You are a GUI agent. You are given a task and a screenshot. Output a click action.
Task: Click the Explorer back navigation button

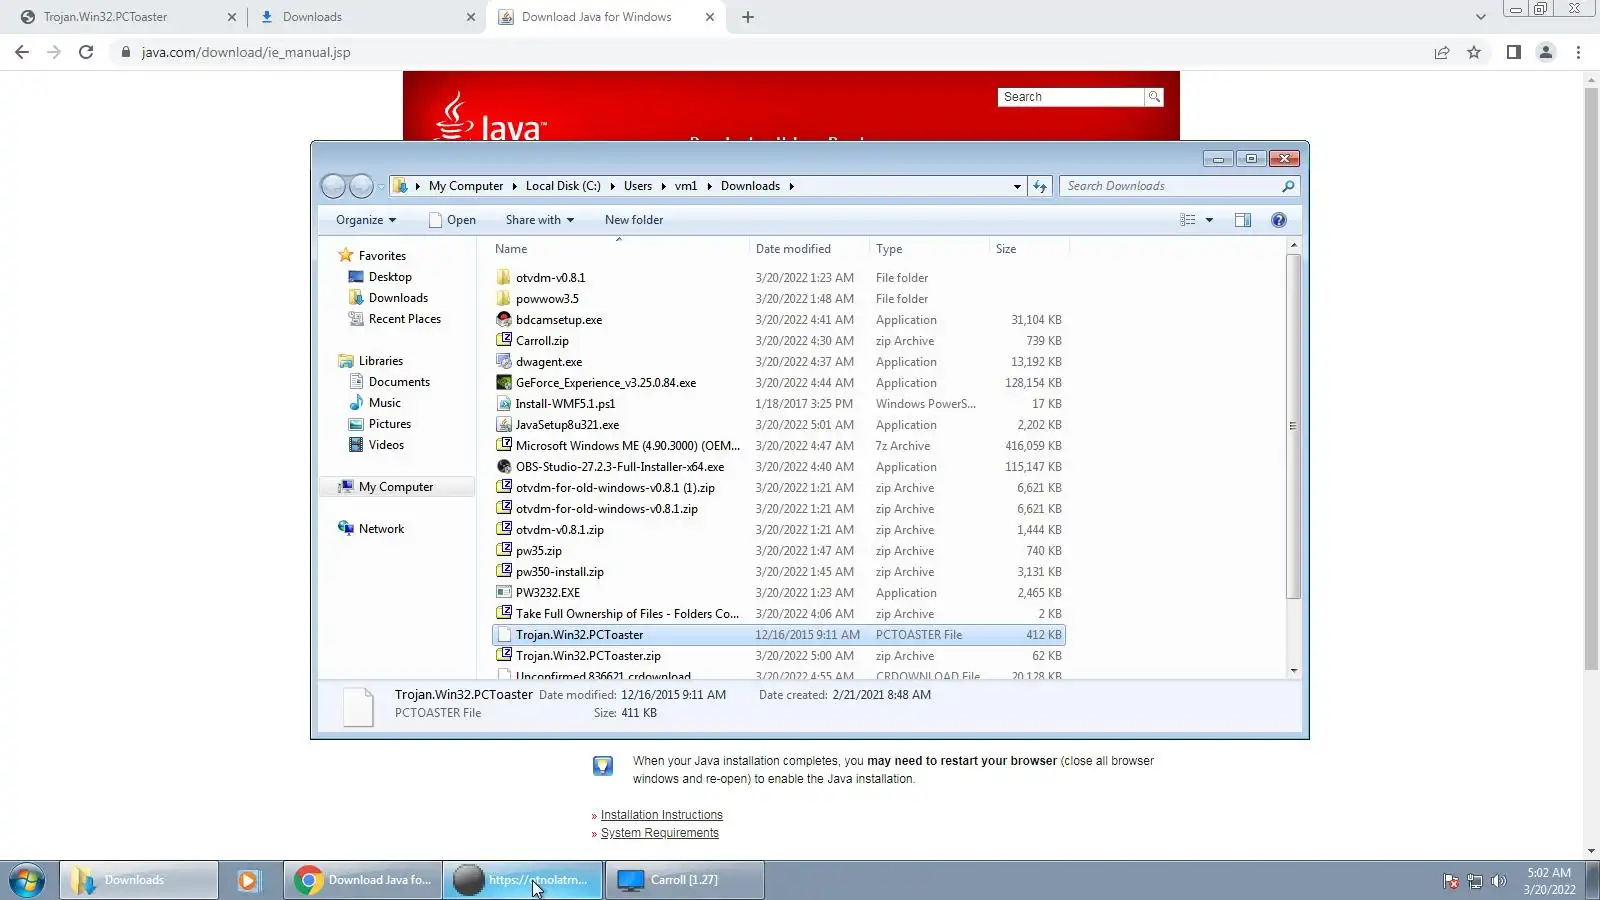pyautogui.click(x=333, y=186)
